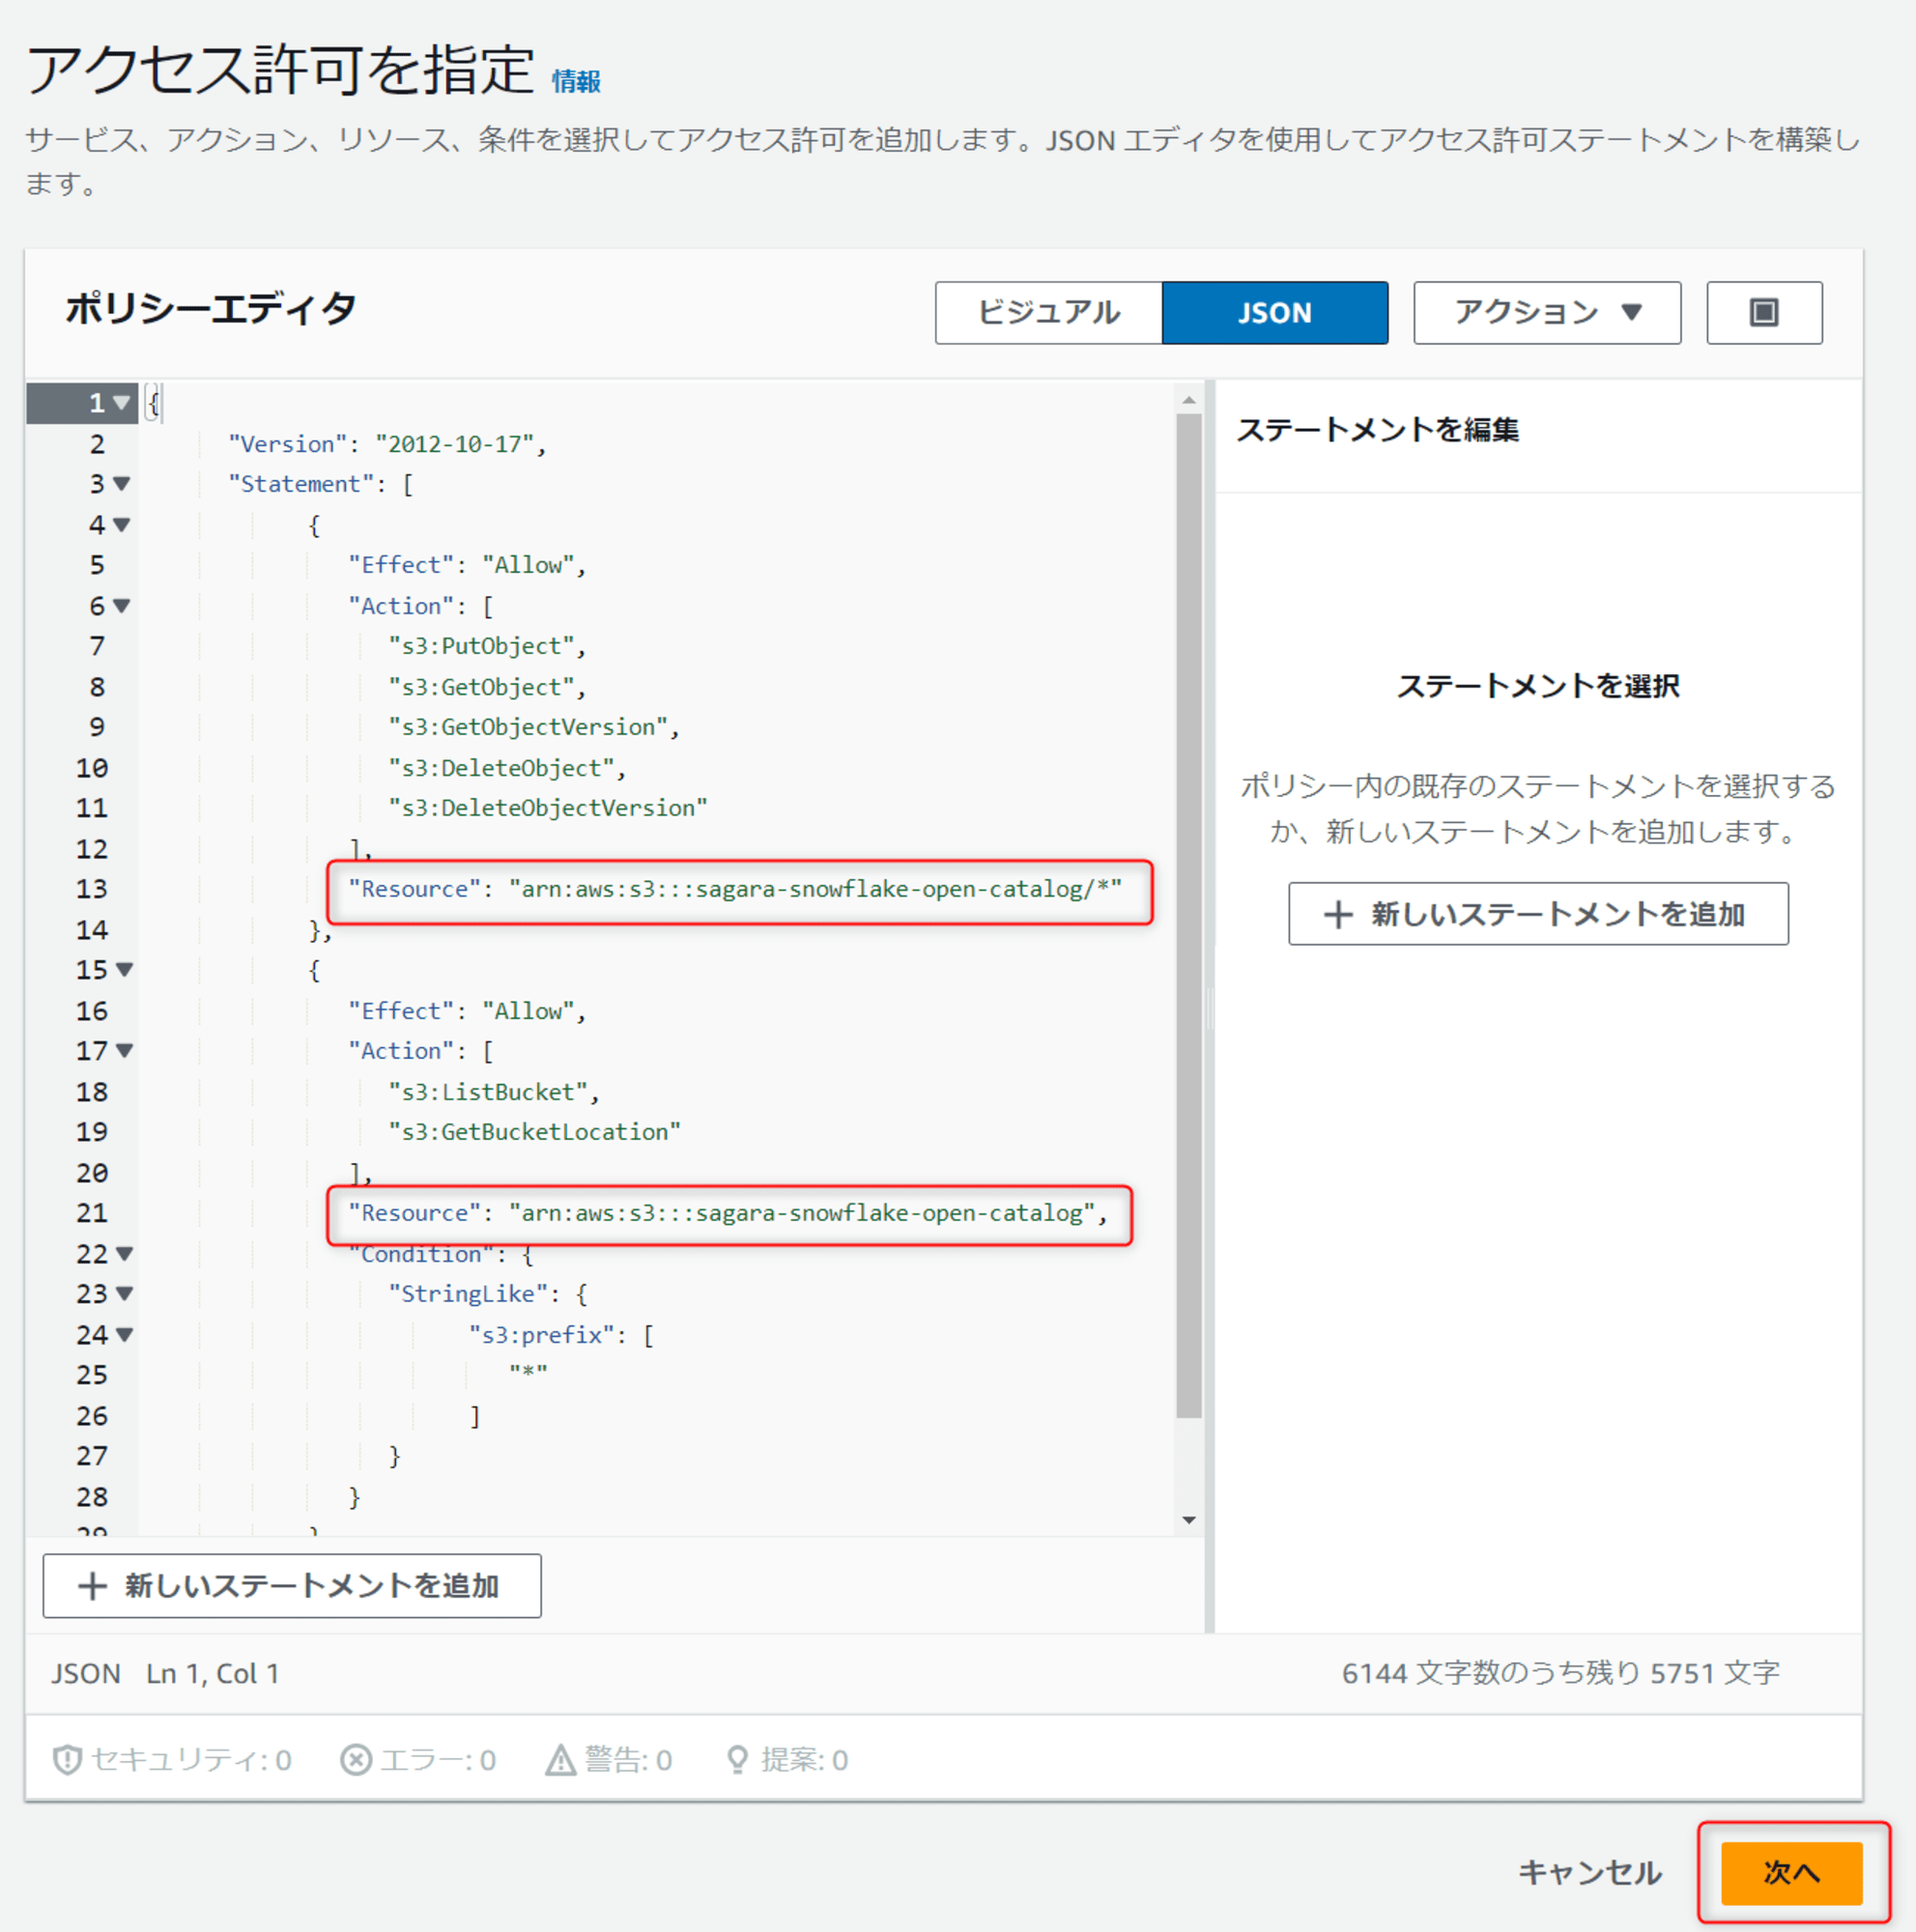Click the 提案: 0 lightbulb indicator

tap(786, 1760)
